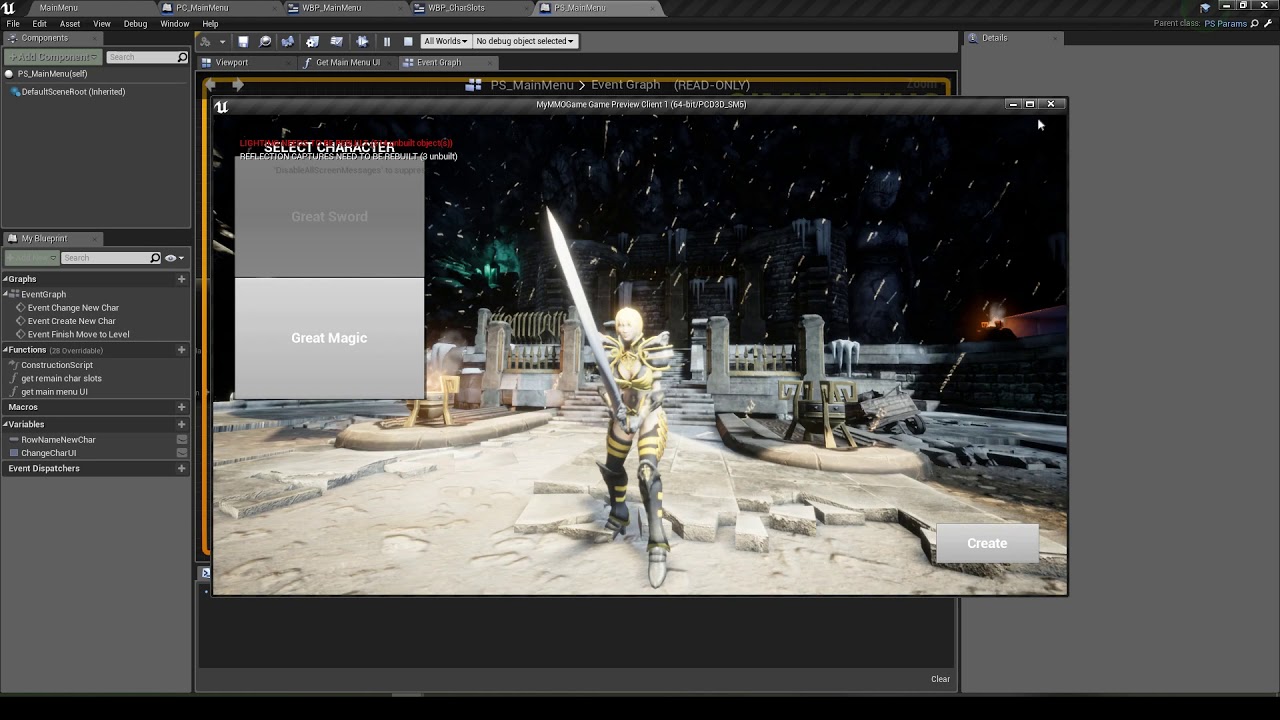Select the ChangeCharUI variable
Viewport: 1280px width, 720px height.
pyautogui.click(x=48, y=453)
